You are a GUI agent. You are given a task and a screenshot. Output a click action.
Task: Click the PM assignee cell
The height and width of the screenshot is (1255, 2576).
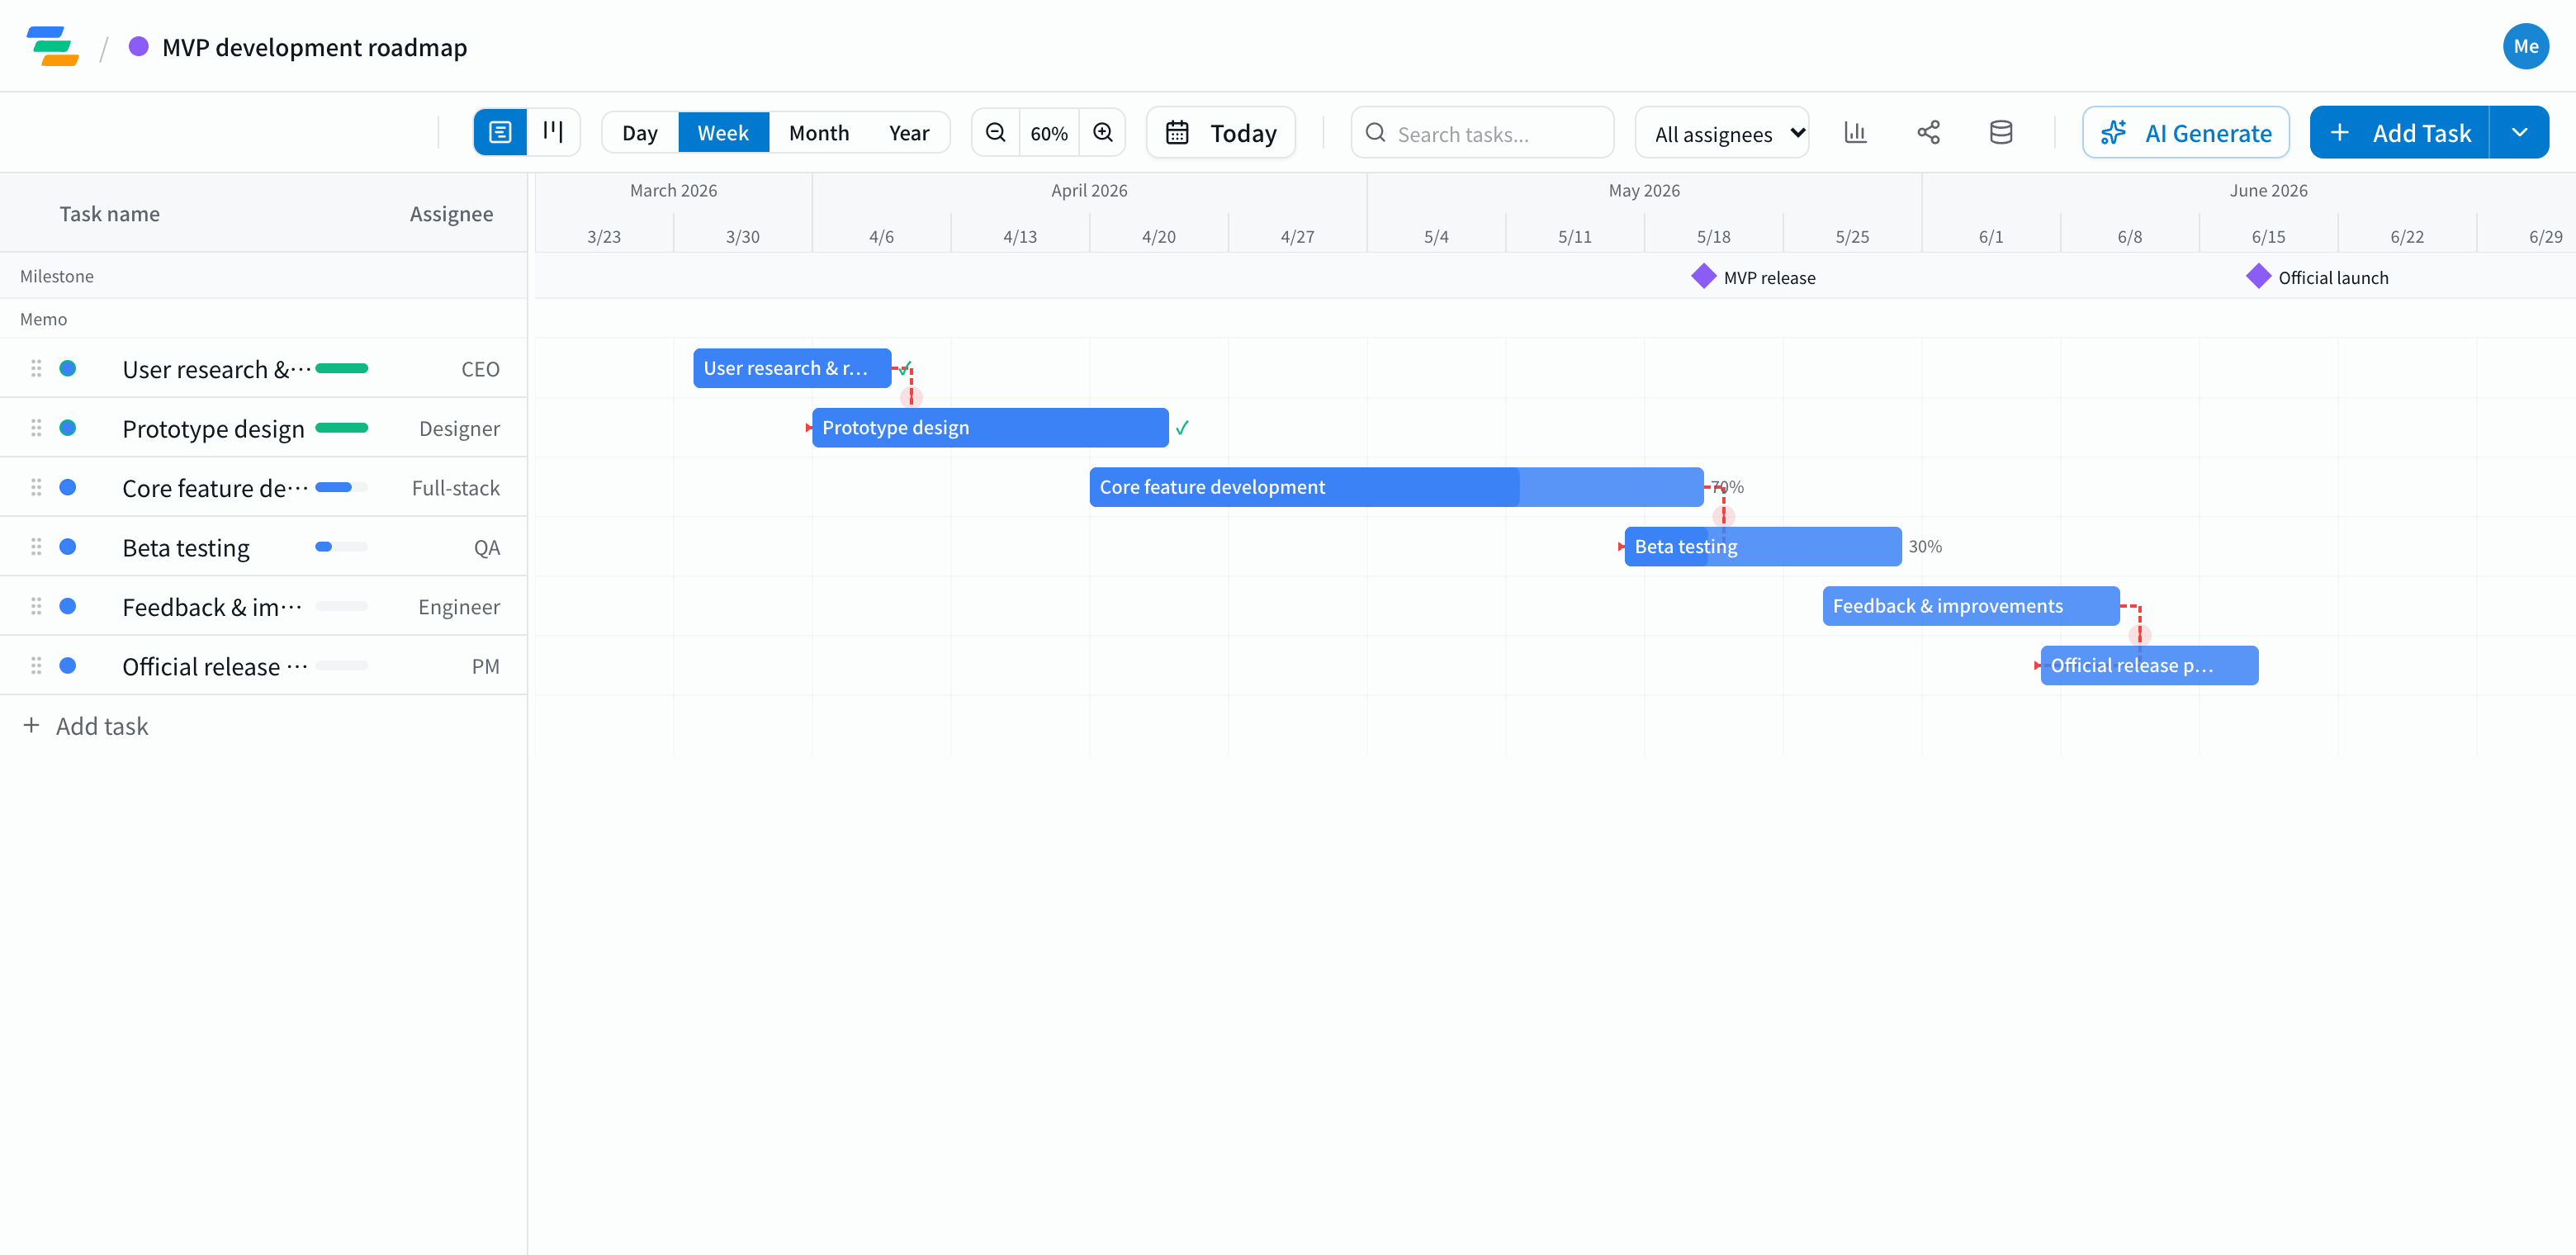coord(485,667)
